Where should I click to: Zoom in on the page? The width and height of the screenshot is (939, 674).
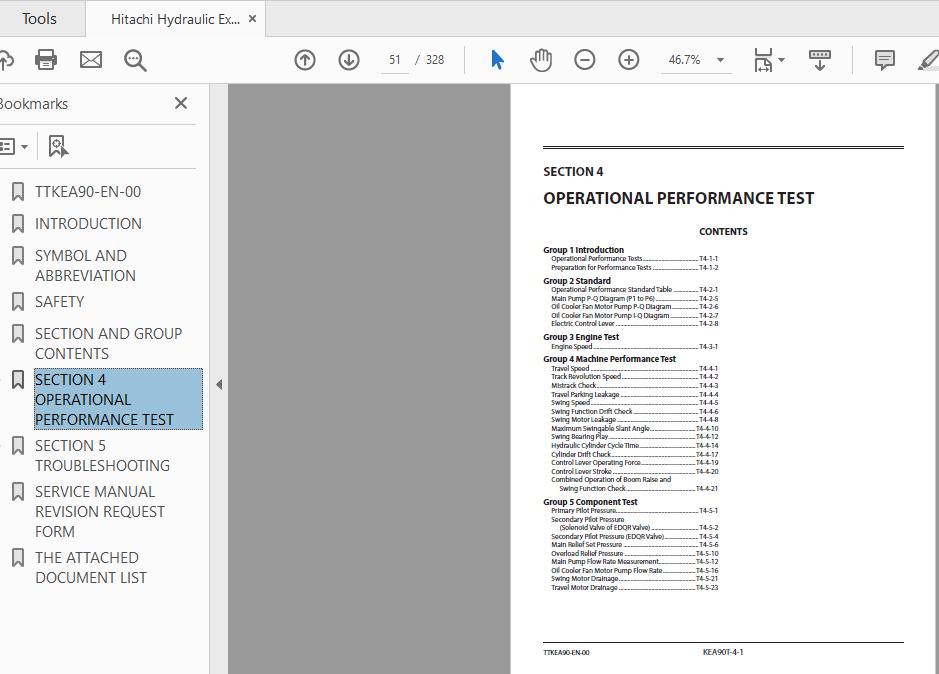click(628, 60)
